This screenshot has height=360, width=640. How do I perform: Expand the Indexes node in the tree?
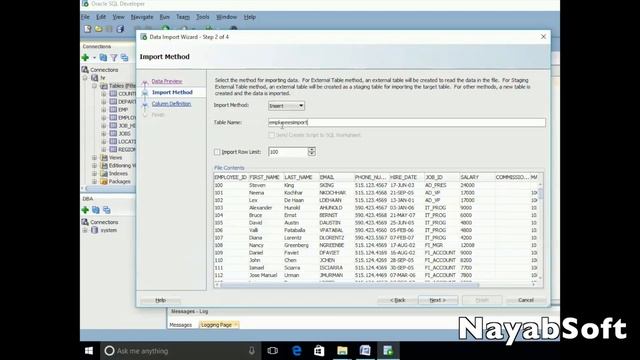click(x=95, y=173)
